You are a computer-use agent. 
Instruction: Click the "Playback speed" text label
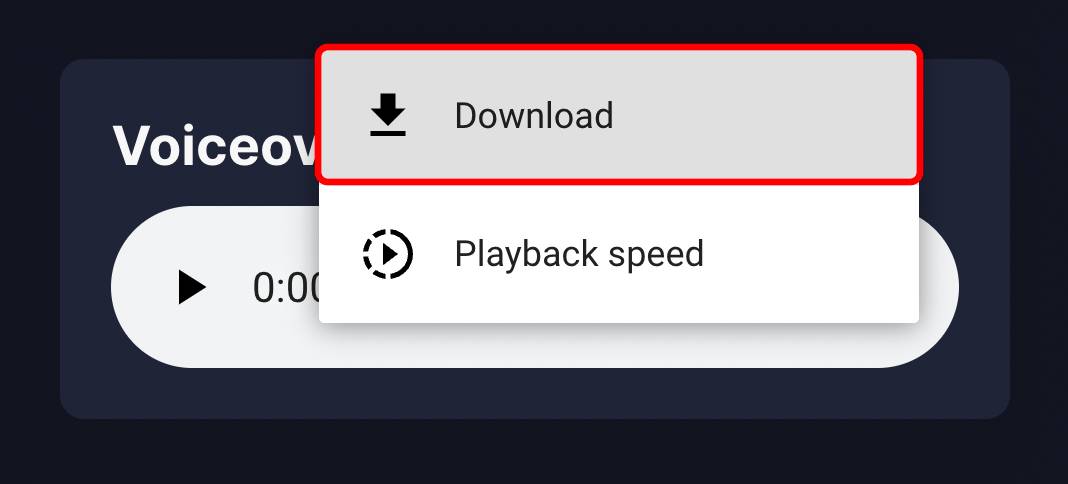click(579, 254)
